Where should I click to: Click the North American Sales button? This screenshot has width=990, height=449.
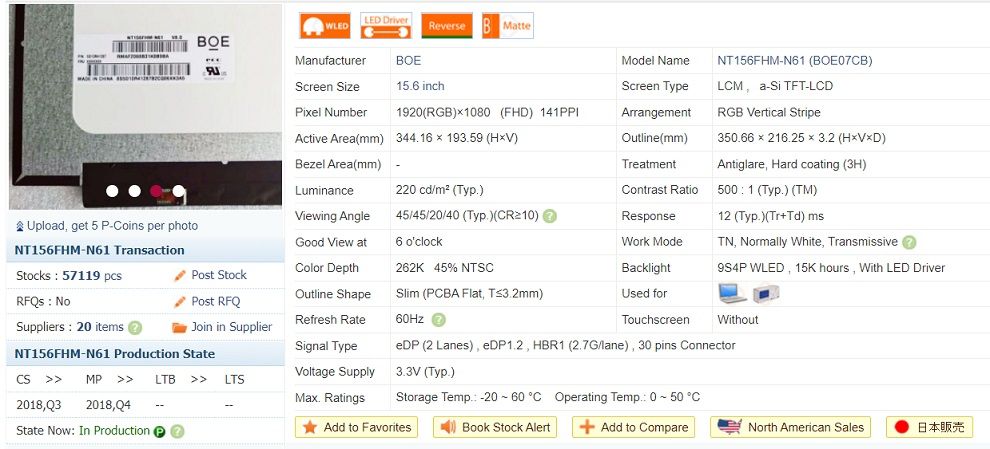790,427
